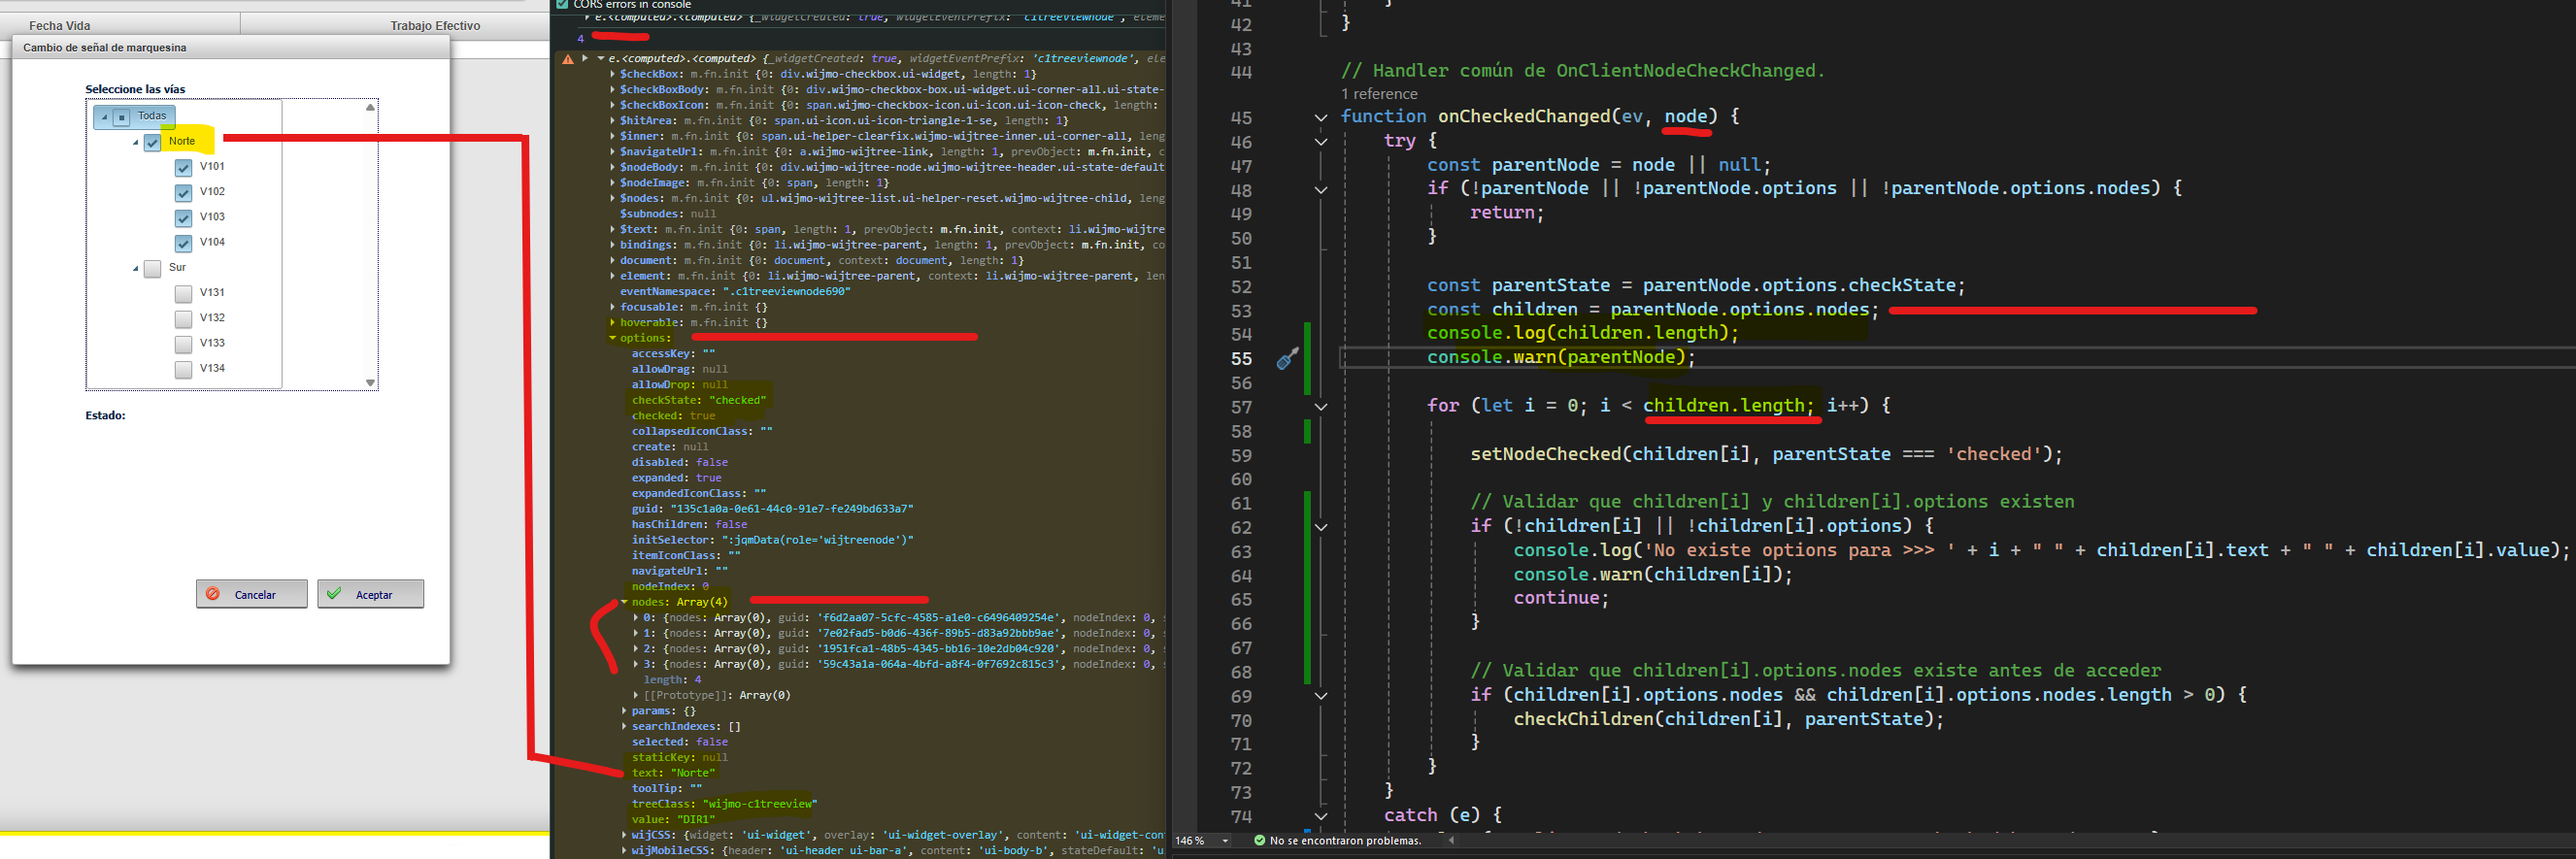Toggle the Todas checkbox in the tree
This screenshot has height=859, width=2576.
click(x=122, y=117)
